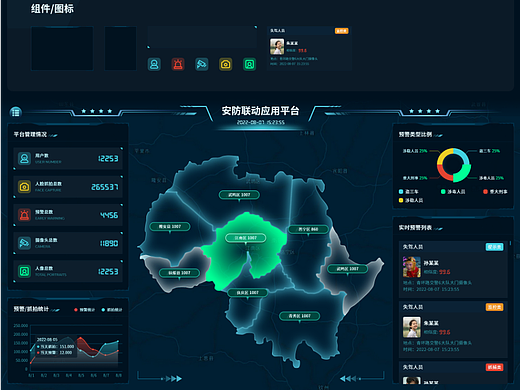Click similarity score 99.6 on first alert card
520x390 pixels.
tap(444, 272)
